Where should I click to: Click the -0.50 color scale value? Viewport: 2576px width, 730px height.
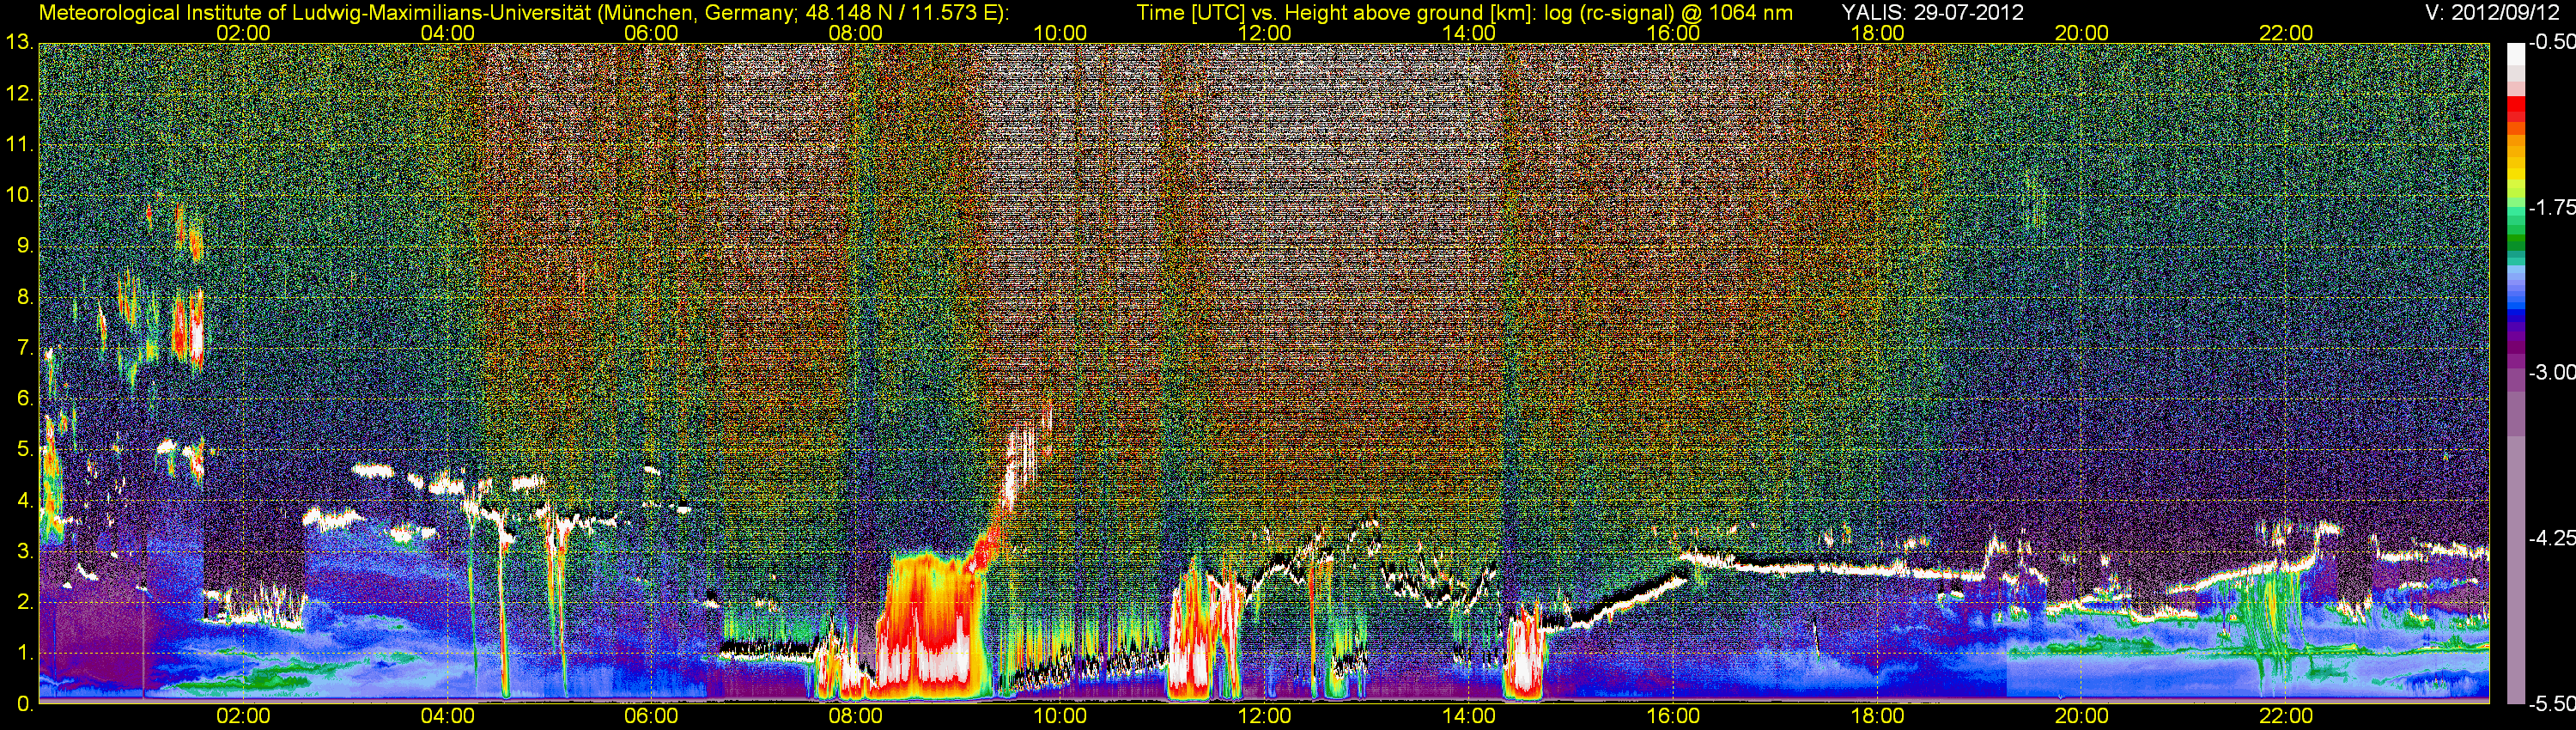pos(2551,43)
